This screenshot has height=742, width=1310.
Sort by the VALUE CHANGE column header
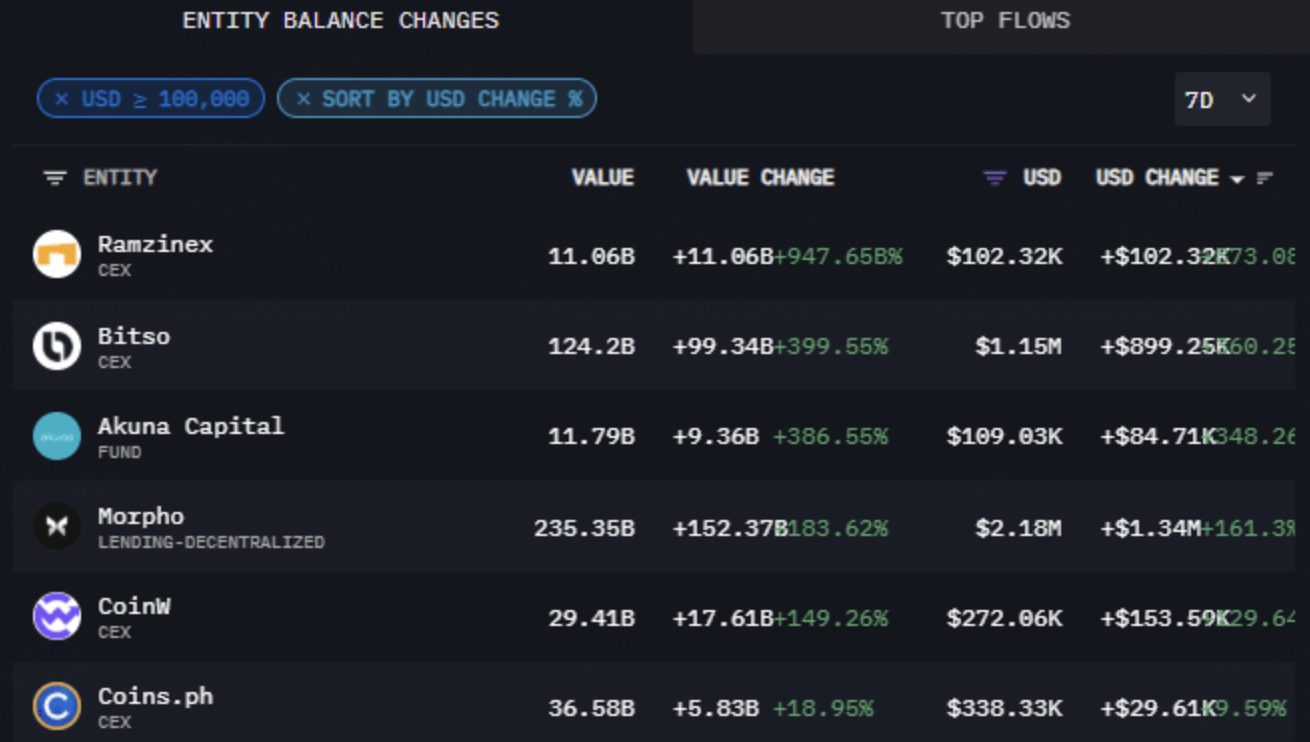point(760,178)
